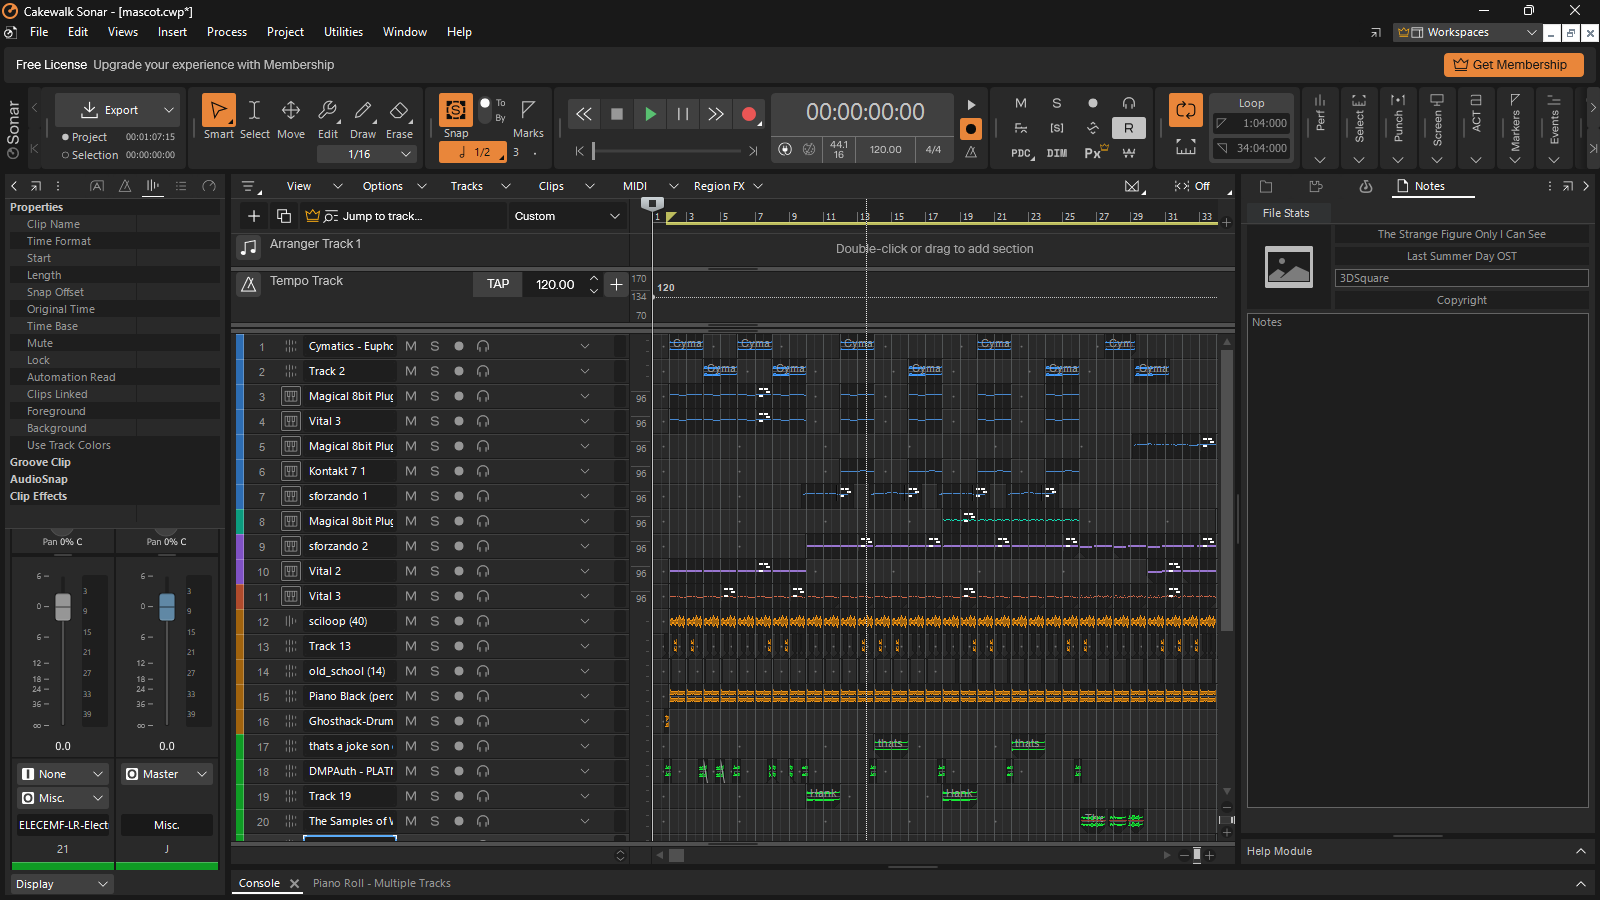Screen dimensions: 1600x900
Task: Pick the Edit tool
Action: 327,117
